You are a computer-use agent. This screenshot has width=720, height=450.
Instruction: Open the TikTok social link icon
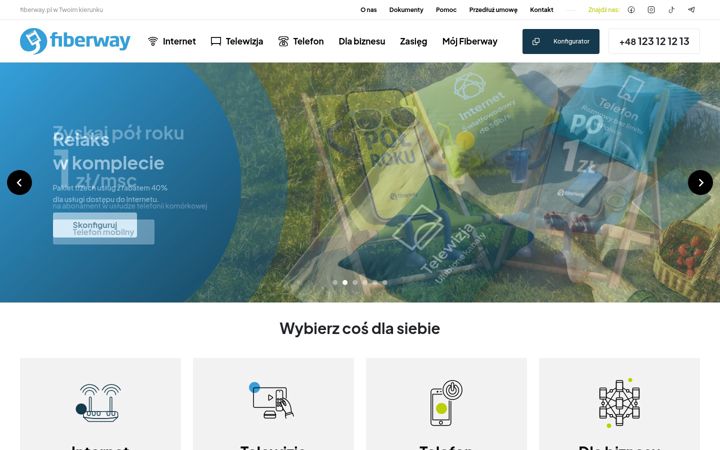click(x=671, y=10)
